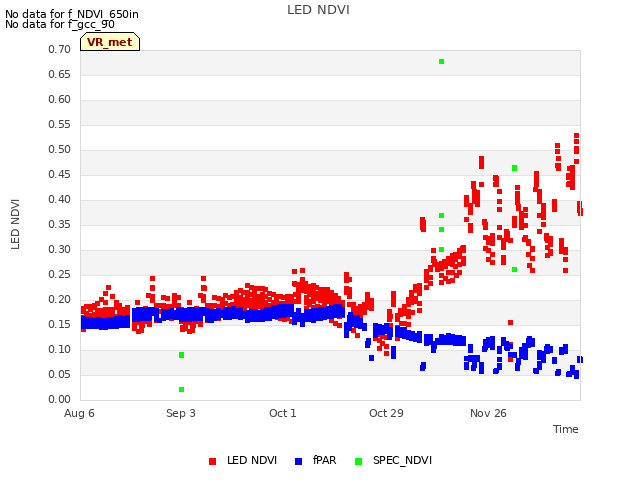Viewport: 640px width, 480px height.
Task: Click the vertical LED NDVI axis label
Action: [15, 224]
